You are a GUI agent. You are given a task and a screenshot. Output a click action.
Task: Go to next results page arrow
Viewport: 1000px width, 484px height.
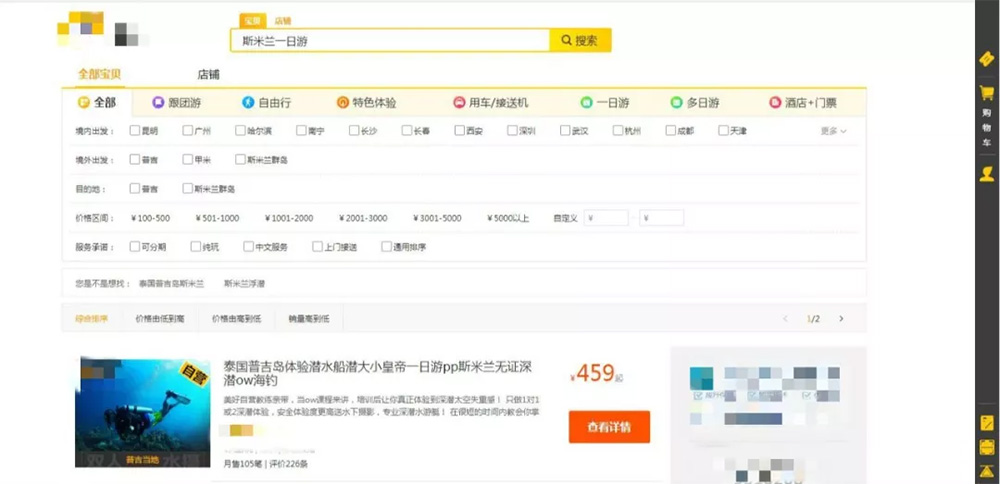point(841,318)
